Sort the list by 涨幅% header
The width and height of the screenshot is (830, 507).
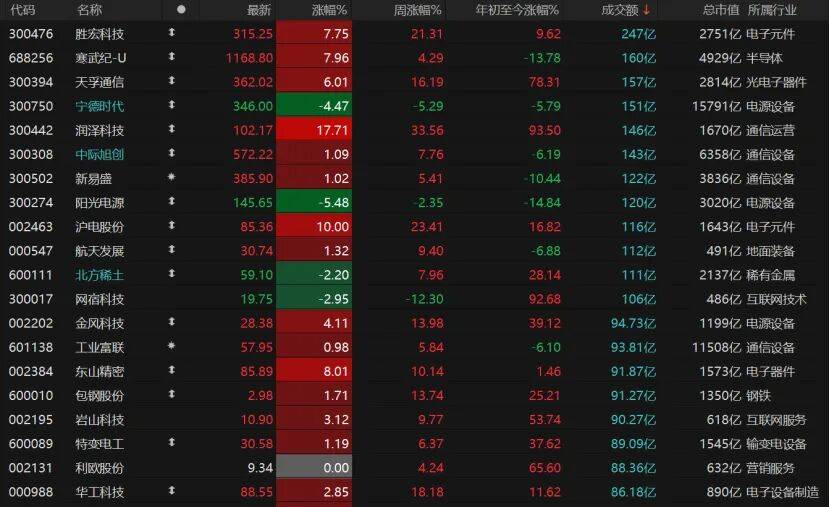(x=327, y=10)
